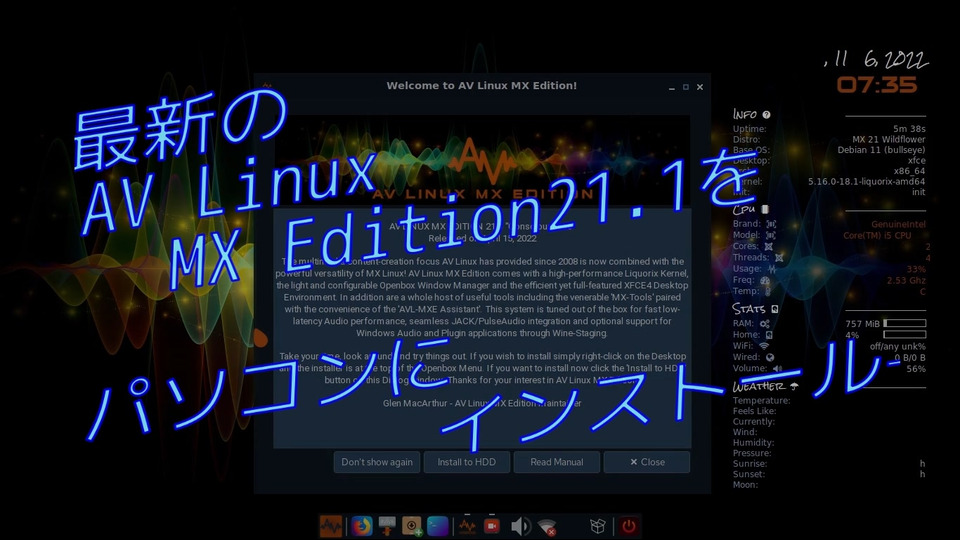Click the globe icon next to Wired
Image resolution: width=960 pixels, height=540 pixels.
[x=770, y=358]
